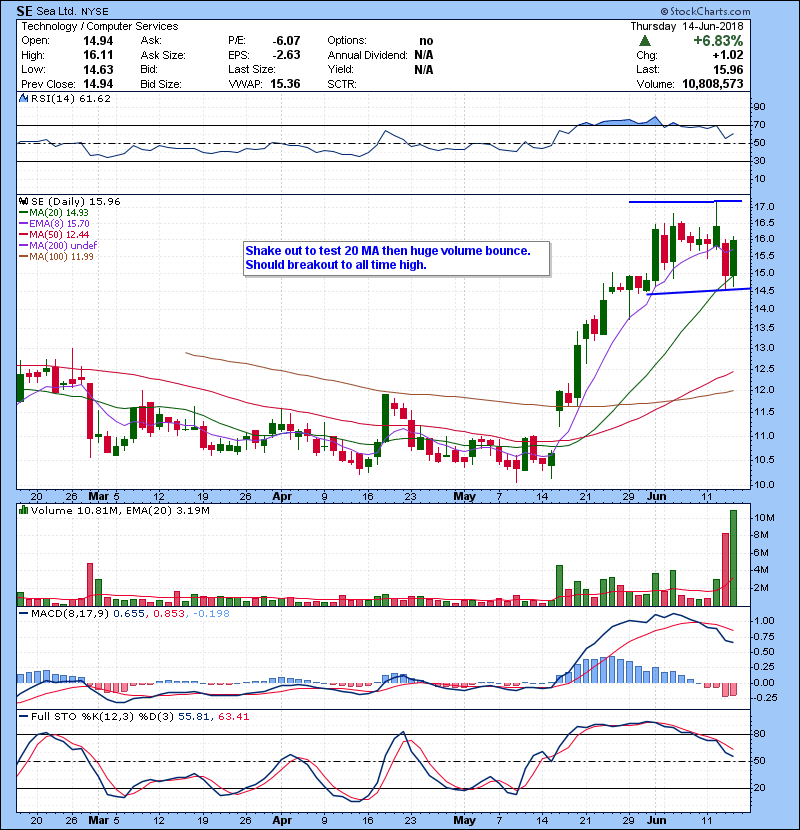
Task: Click the Chg value +1.02
Action: click(x=728, y=55)
